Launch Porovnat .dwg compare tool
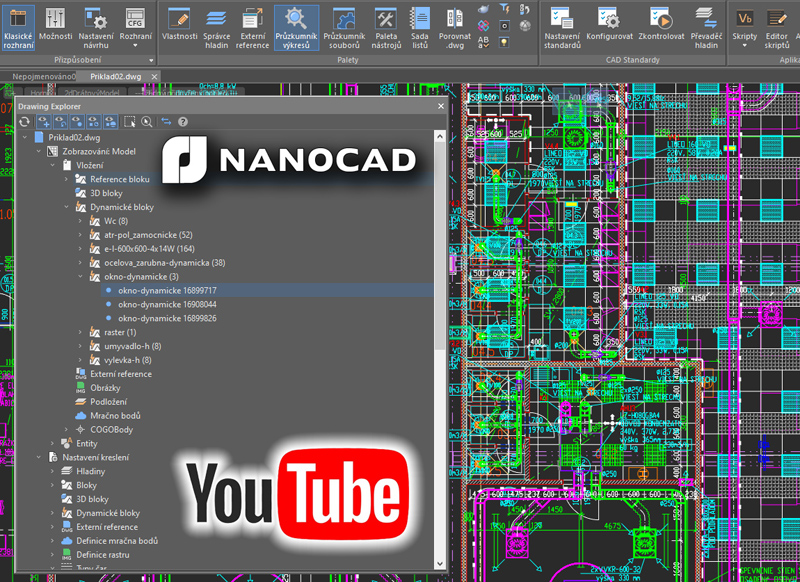 click(x=454, y=28)
